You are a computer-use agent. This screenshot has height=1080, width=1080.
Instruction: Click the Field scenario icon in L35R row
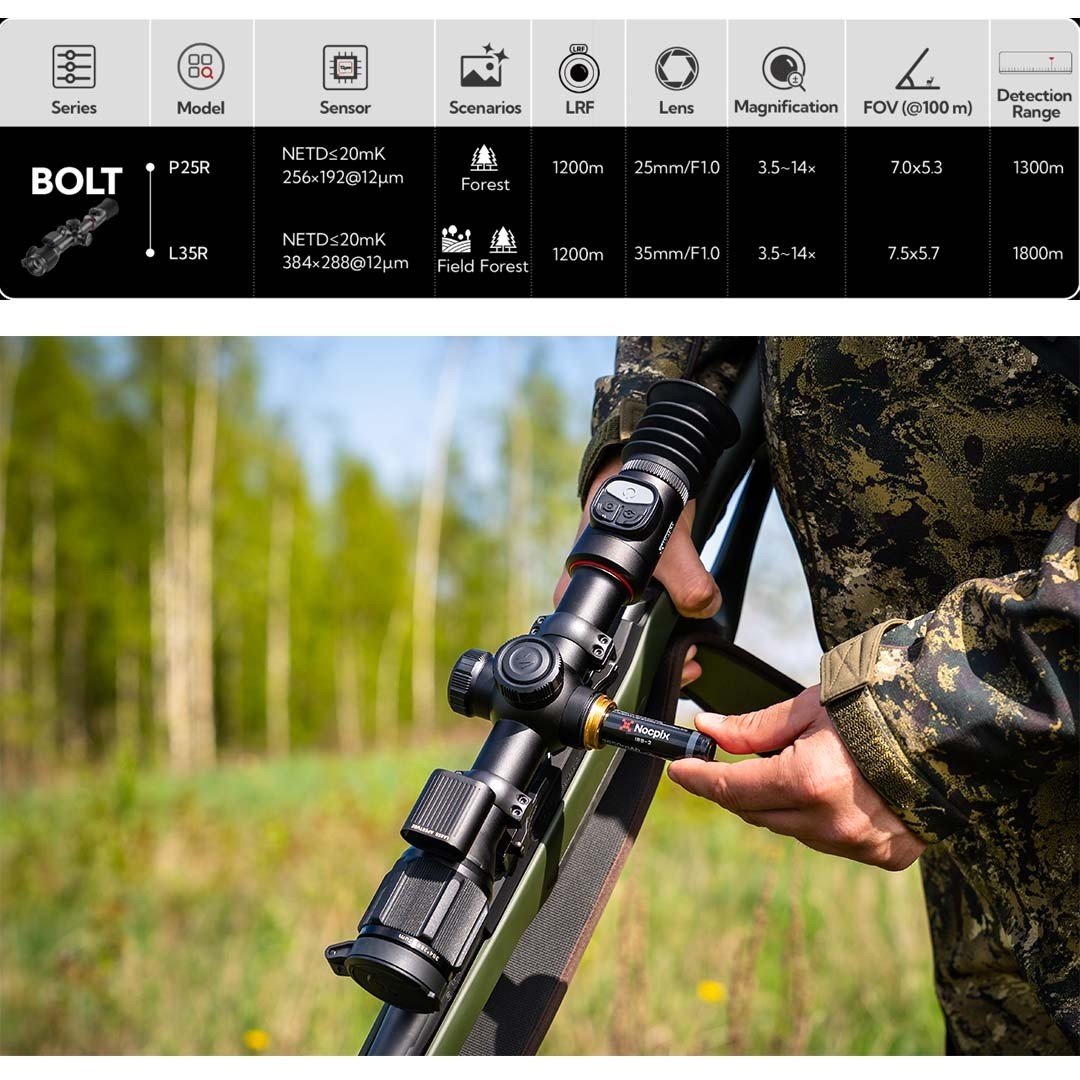[456, 240]
